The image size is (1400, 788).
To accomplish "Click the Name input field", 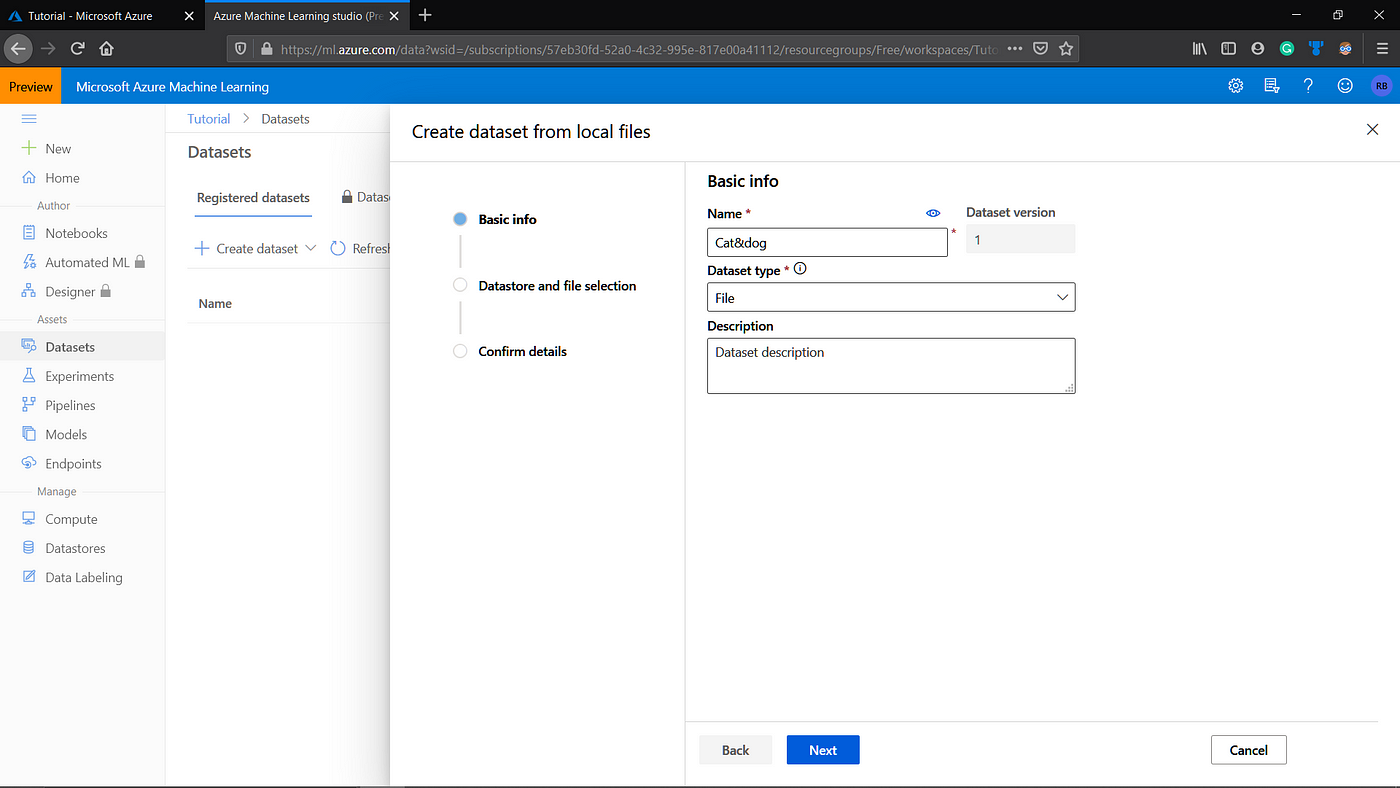I will 827,242.
